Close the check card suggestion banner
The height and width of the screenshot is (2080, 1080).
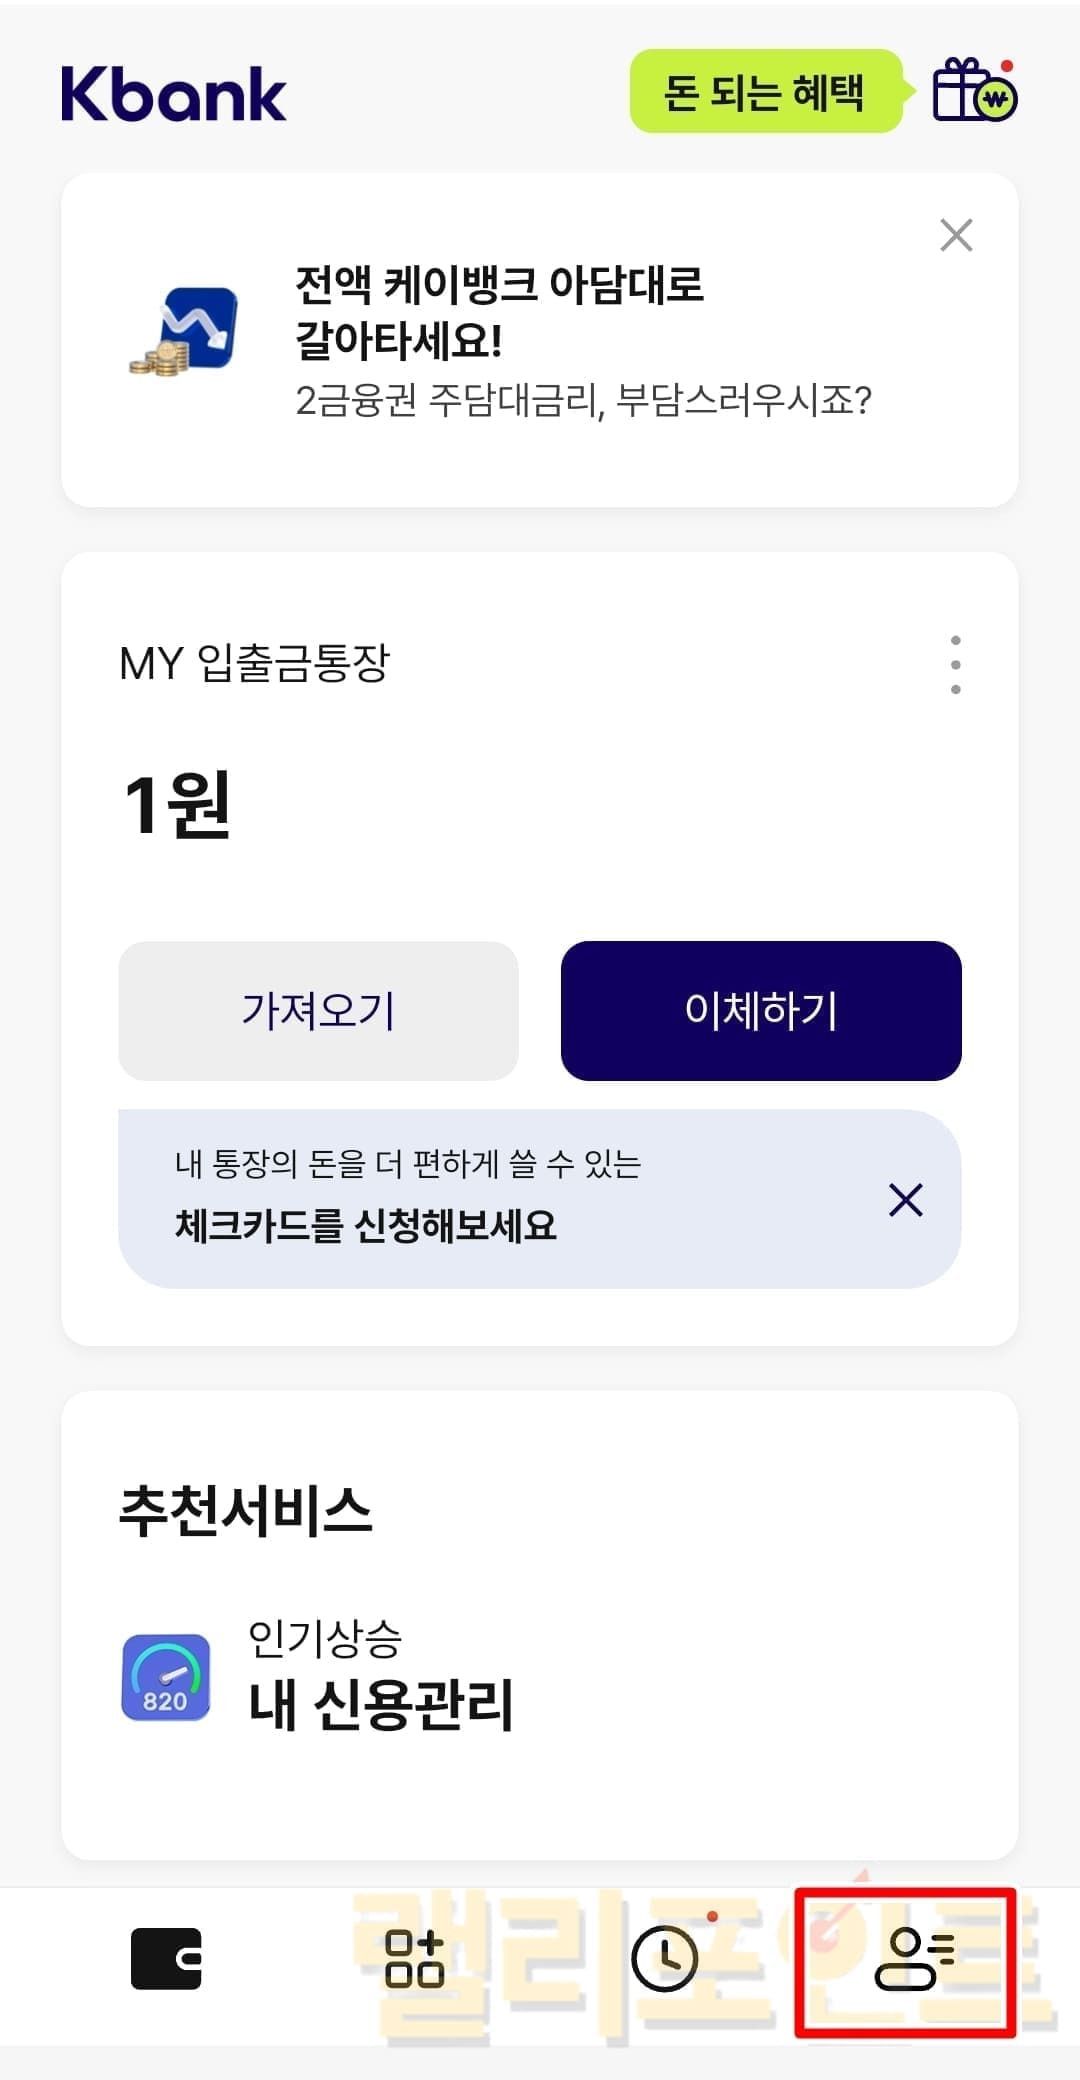click(905, 1199)
